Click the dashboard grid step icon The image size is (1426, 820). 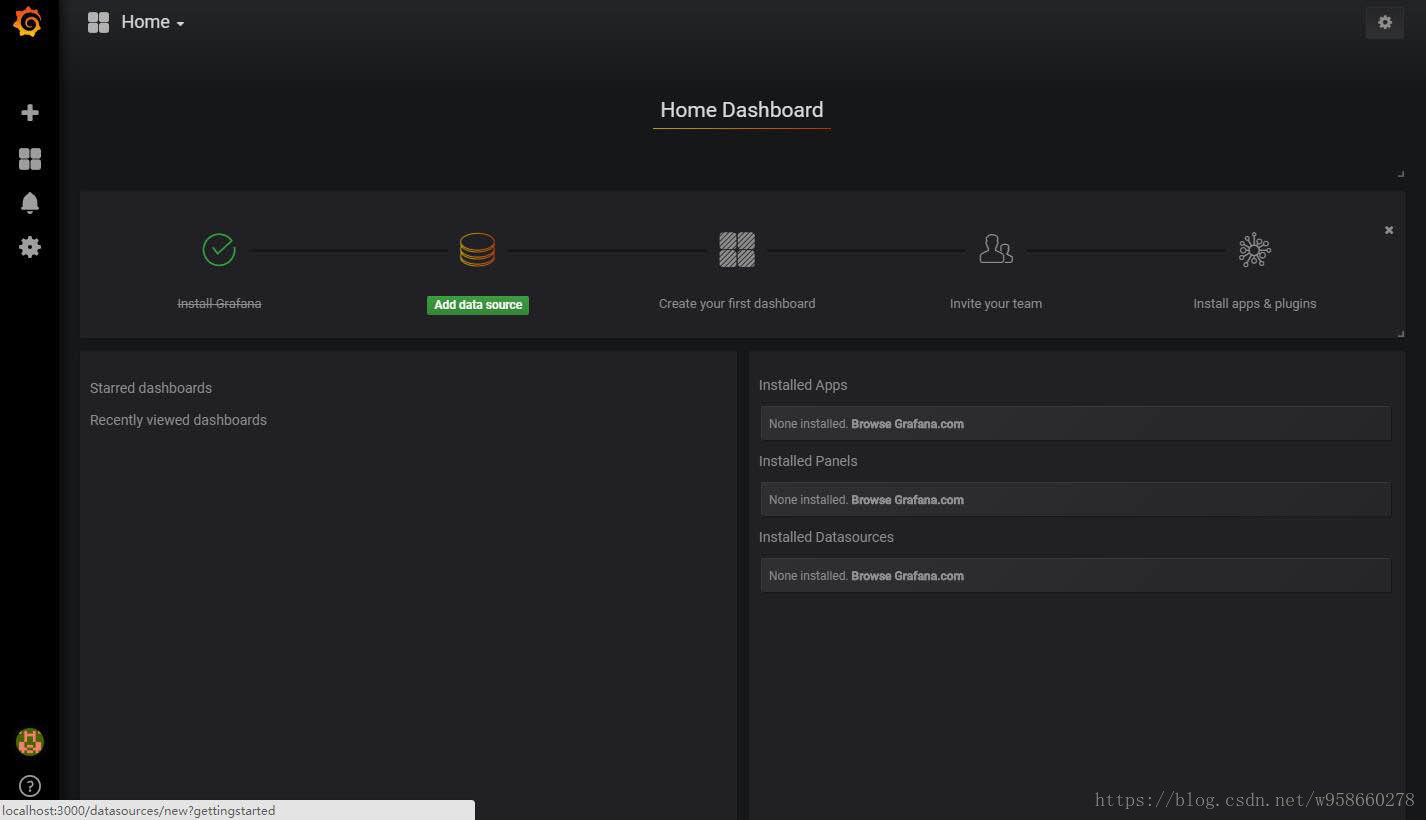tap(737, 250)
